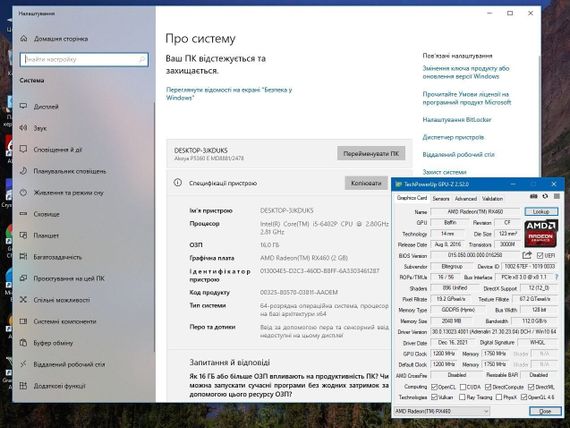Open the Налаштування BitLocker link
Image resolution: width=570 pixels, height=428 pixels.
[x=457, y=120]
